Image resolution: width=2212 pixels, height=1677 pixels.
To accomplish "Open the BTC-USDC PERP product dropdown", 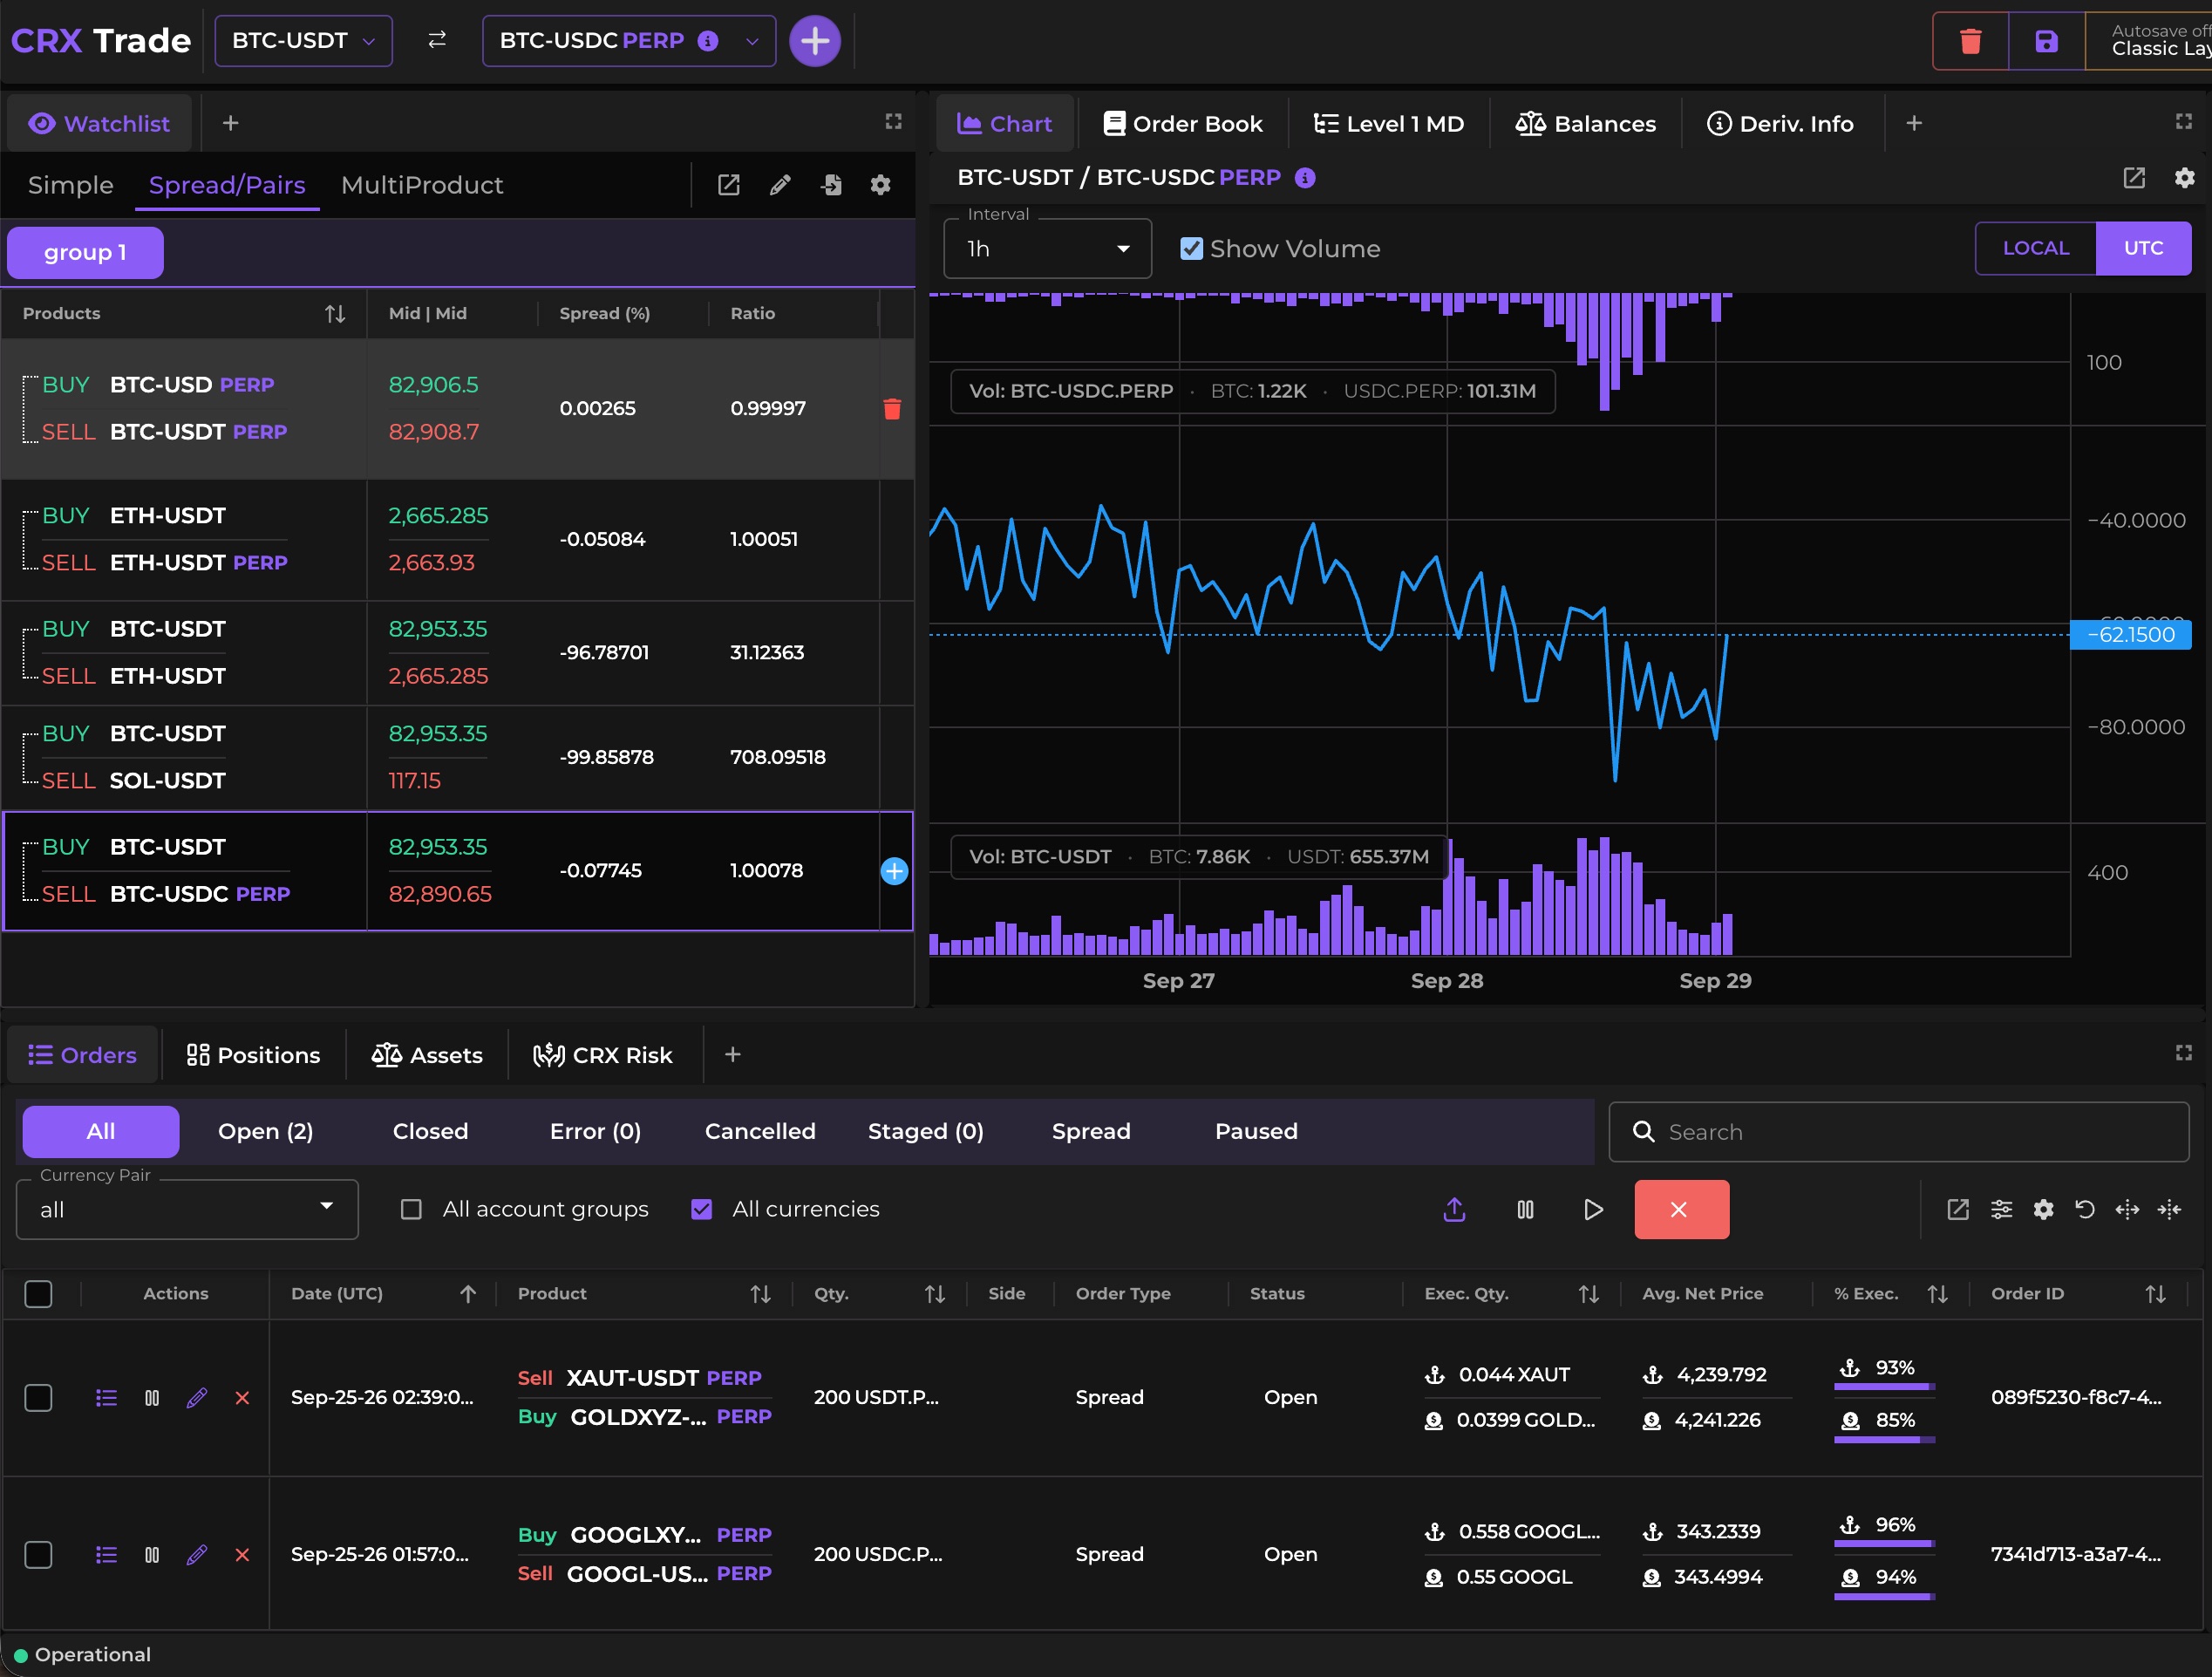I will (629, 41).
